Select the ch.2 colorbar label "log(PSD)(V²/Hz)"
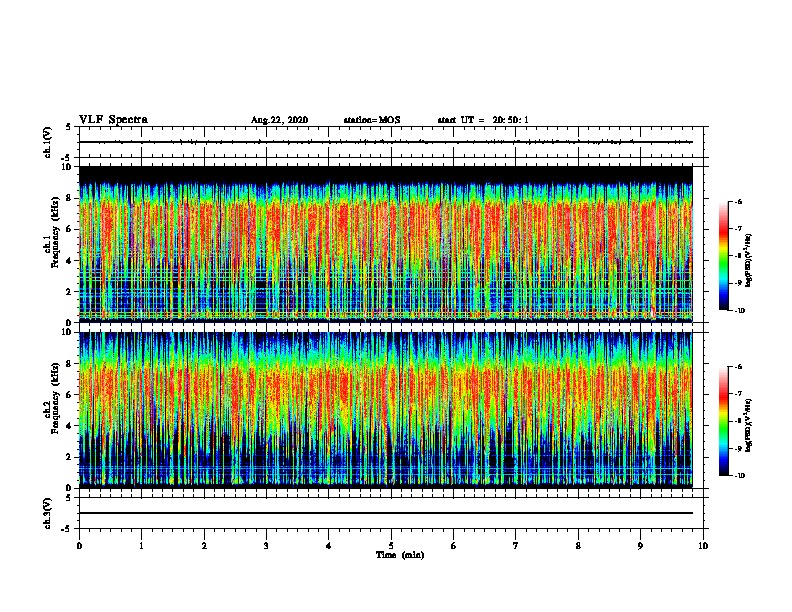The width and height of the screenshot is (792, 612). coord(749,425)
